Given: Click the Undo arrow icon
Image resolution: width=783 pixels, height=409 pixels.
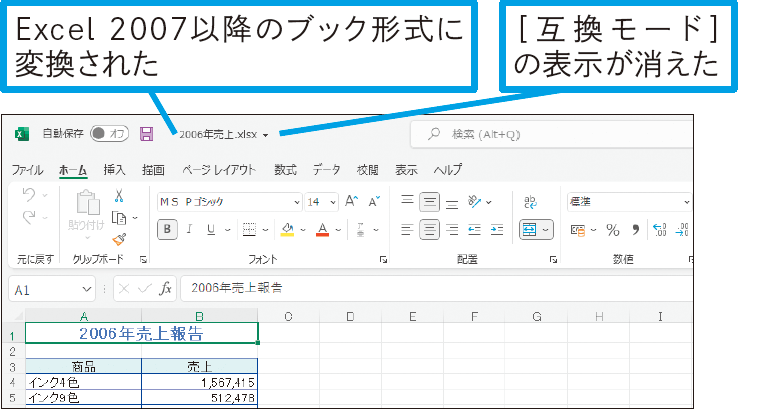Looking at the screenshot, I should tap(28, 195).
